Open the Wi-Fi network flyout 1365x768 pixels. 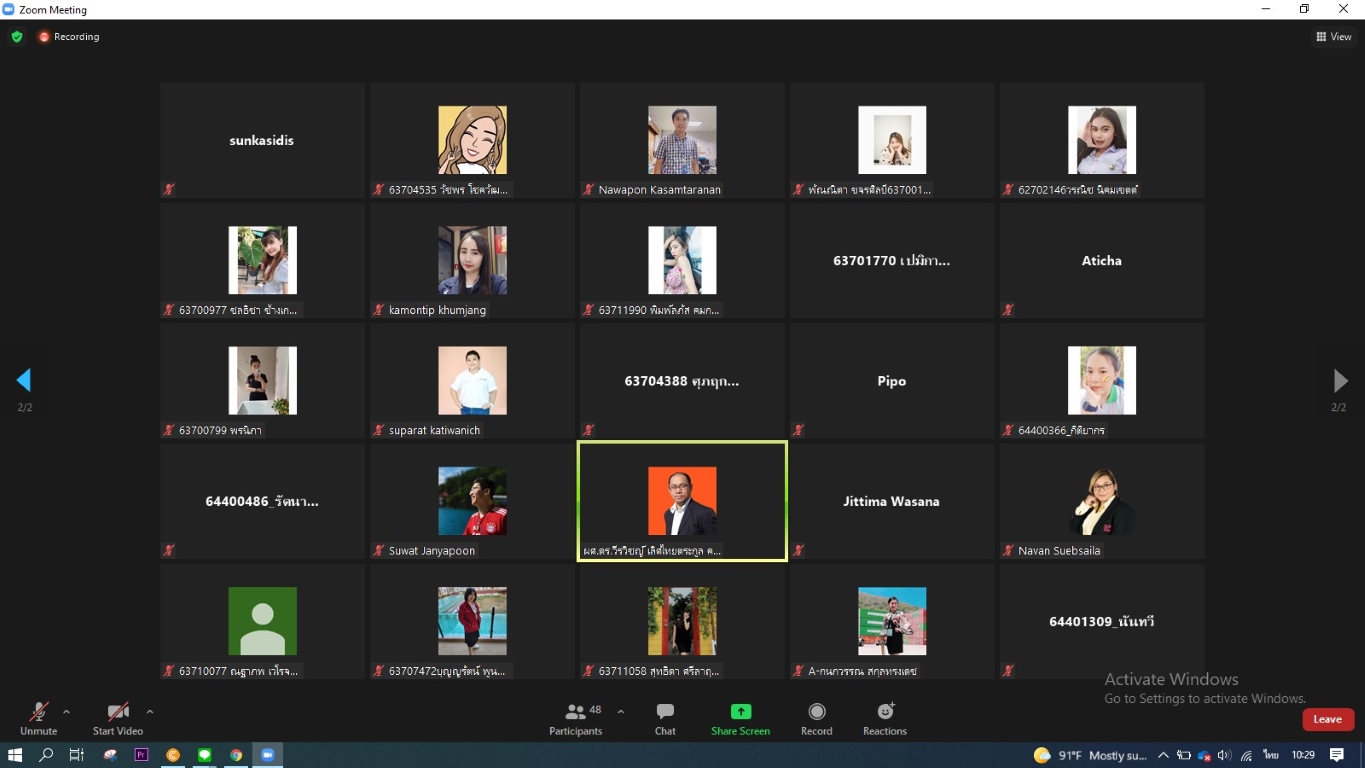coord(1246,755)
